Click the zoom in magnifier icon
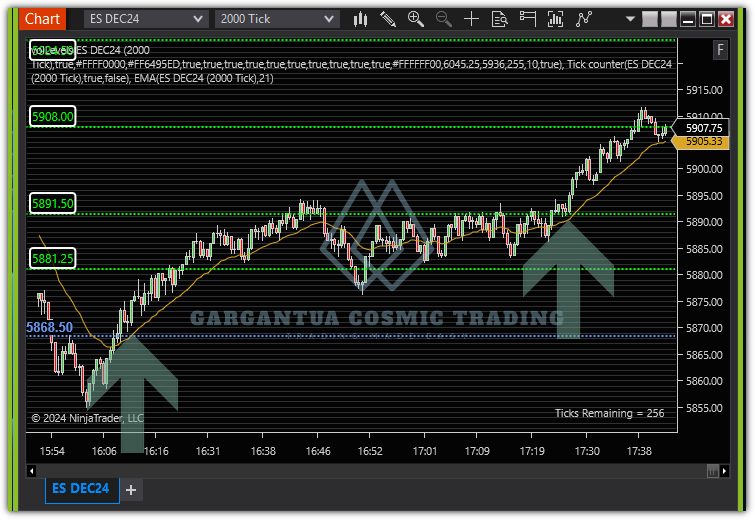Image resolution: width=755 pixels, height=520 pixels. pyautogui.click(x=416, y=19)
